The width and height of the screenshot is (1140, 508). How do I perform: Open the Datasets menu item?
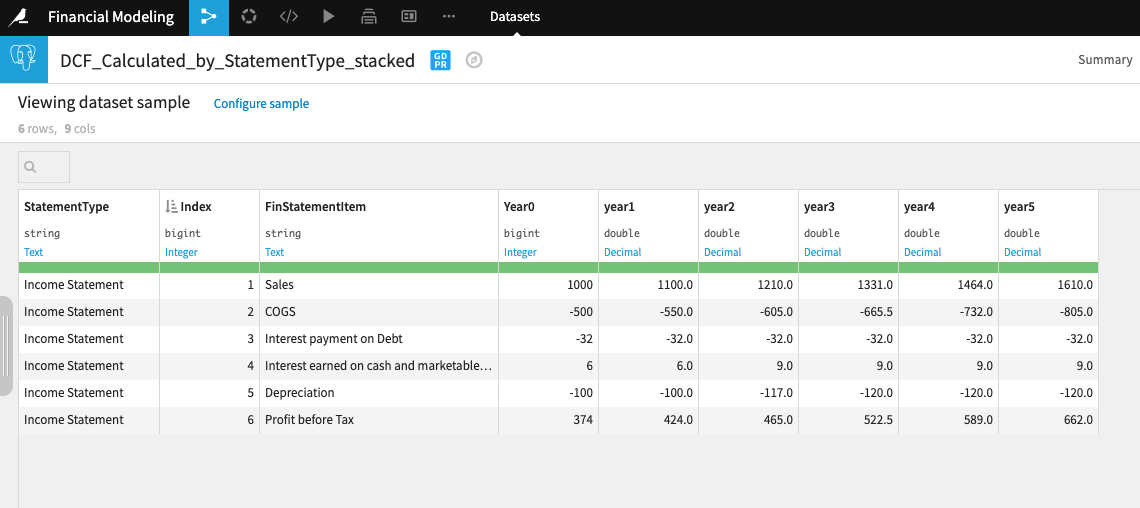pyautogui.click(x=515, y=17)
